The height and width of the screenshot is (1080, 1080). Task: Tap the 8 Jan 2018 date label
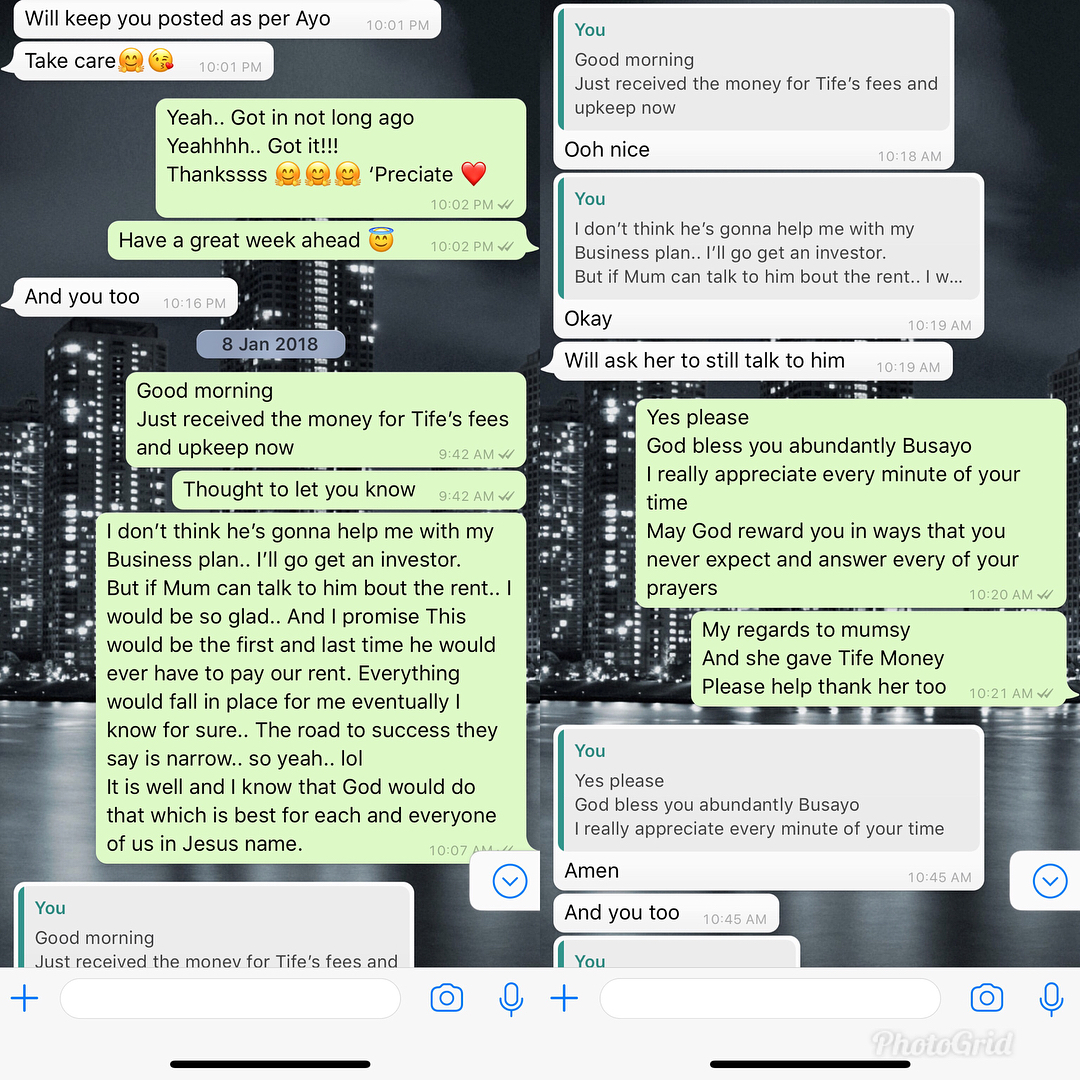point(270,344)
